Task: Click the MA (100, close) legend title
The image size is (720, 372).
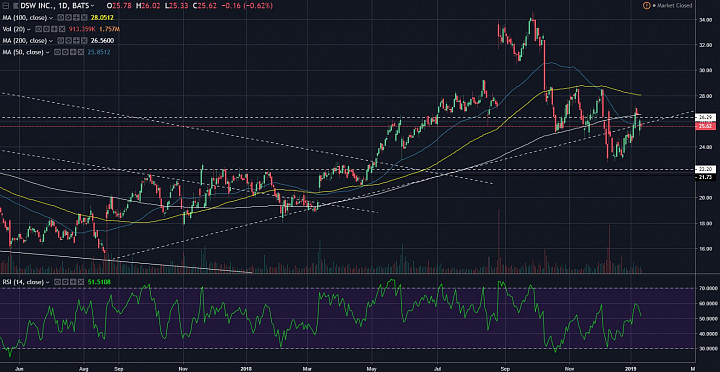Action: pyautogui.click(x=25, y=18)
